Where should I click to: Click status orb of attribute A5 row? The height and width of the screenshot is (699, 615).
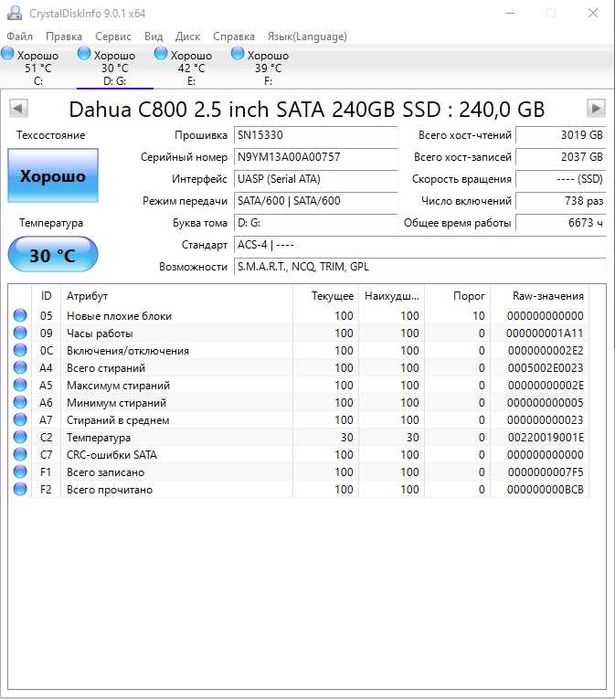[20, 385]
